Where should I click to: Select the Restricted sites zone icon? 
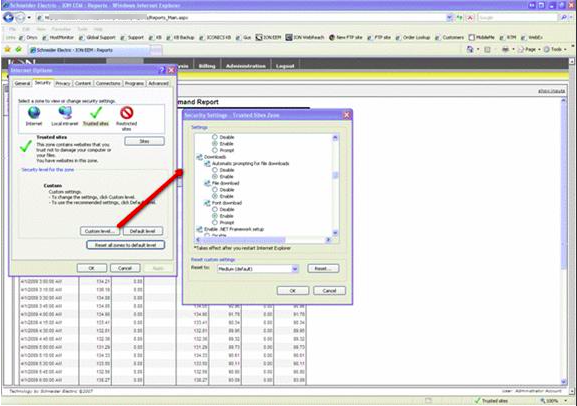pos(127,113)
